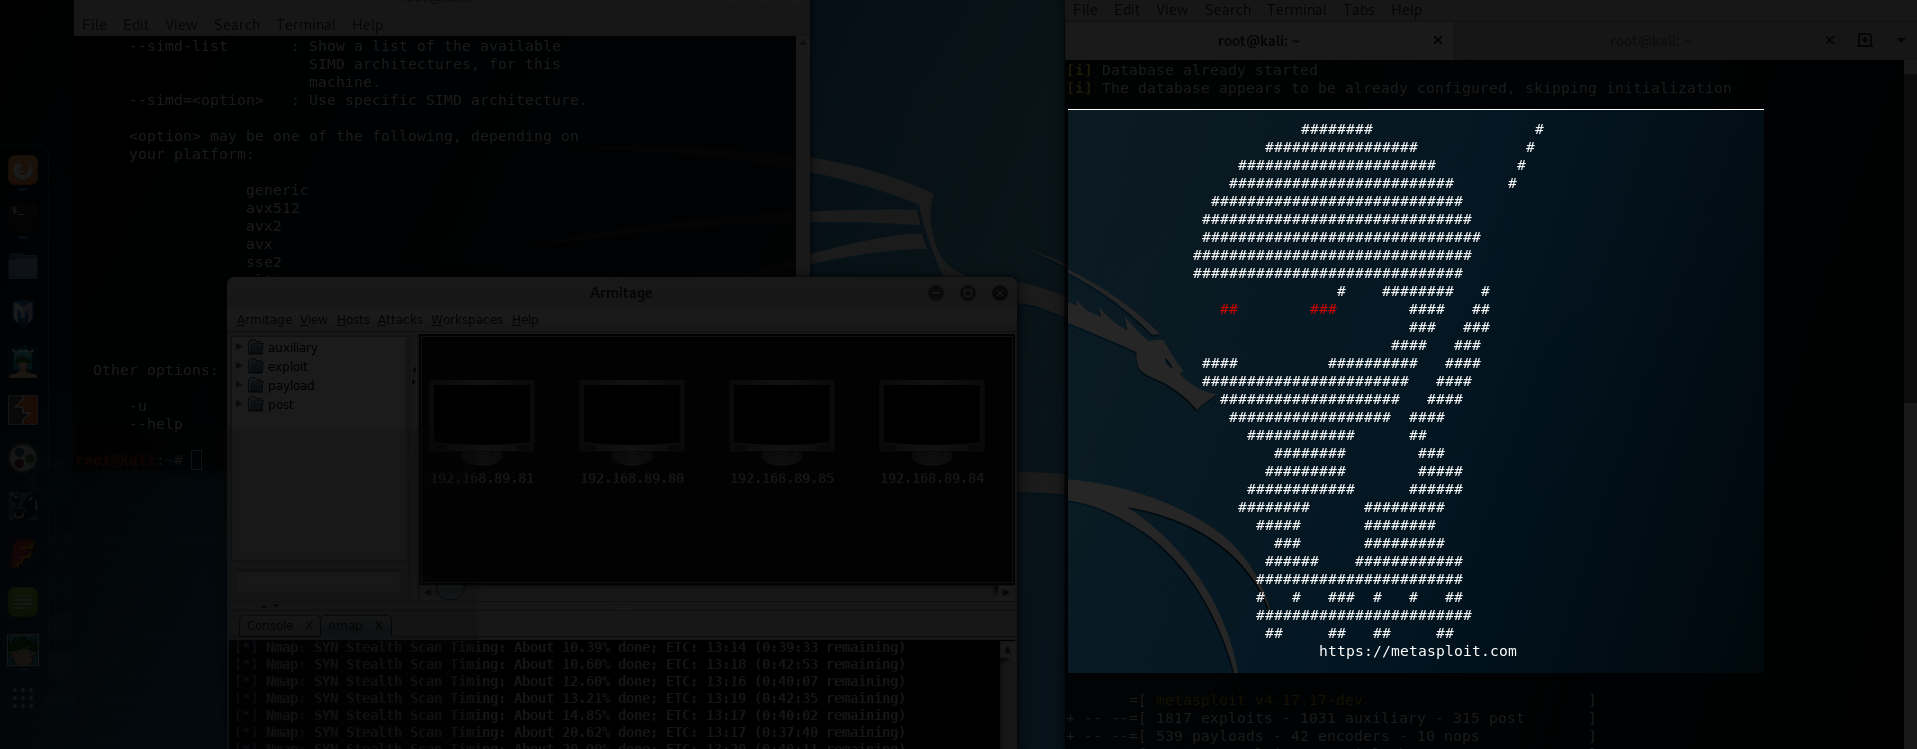Close the Console tab in Armitage
The image size is (1917, 749).
309,625
